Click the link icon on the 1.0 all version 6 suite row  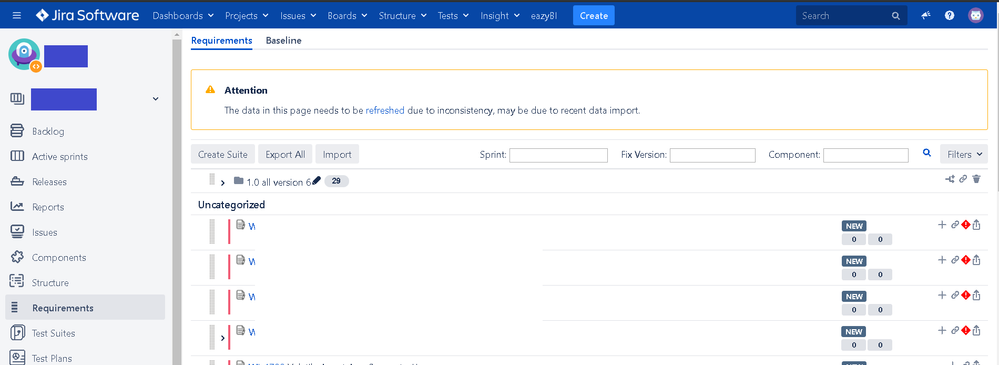point(963,180)
